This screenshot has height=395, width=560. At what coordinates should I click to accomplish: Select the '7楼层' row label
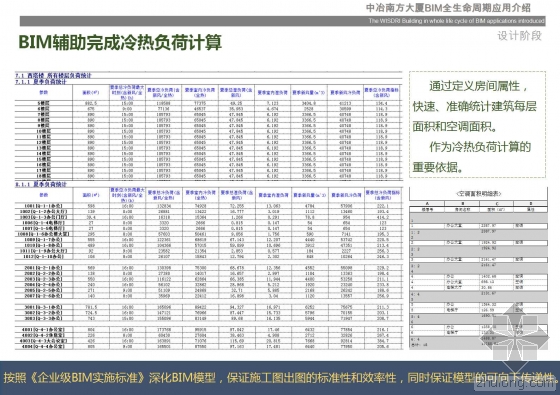pyautogui.click(x=44, y=114)
